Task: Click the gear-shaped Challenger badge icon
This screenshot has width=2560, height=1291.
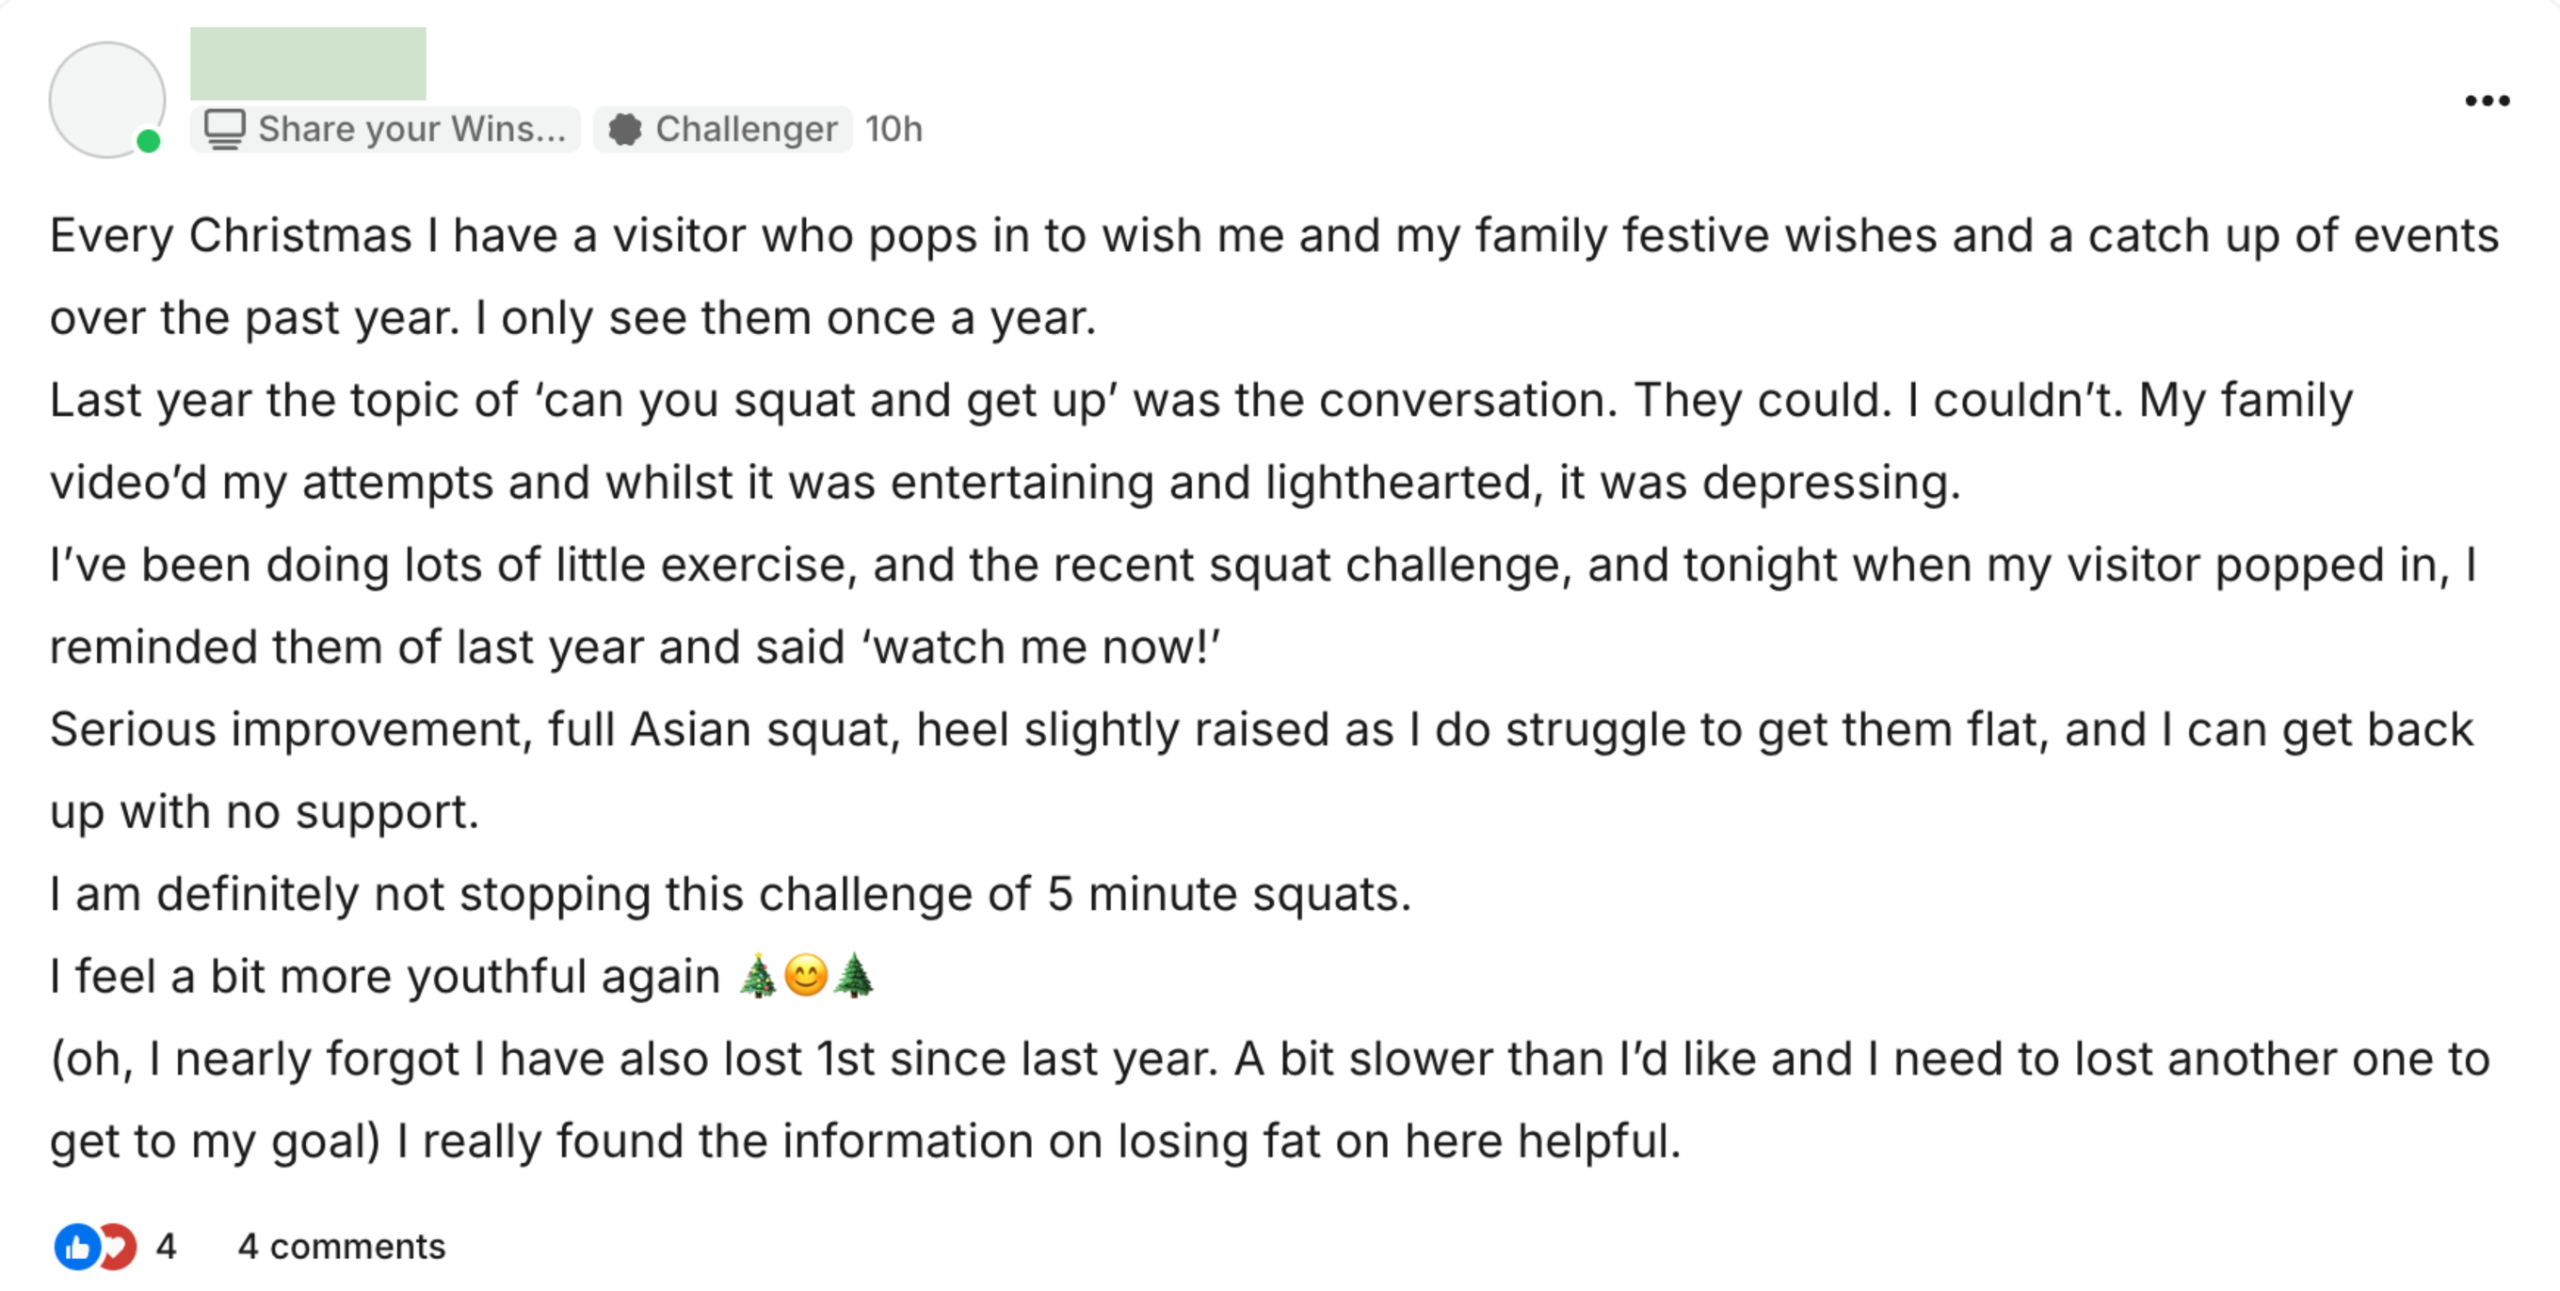Action: pyautogui.click(x=625, y=129)
